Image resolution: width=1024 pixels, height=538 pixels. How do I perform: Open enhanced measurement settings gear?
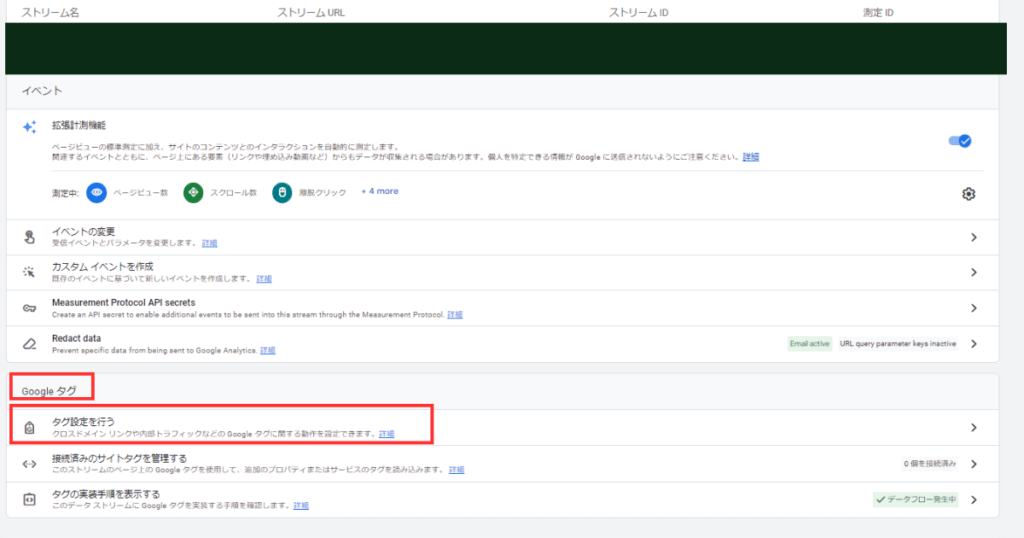[x=968, y=194]
